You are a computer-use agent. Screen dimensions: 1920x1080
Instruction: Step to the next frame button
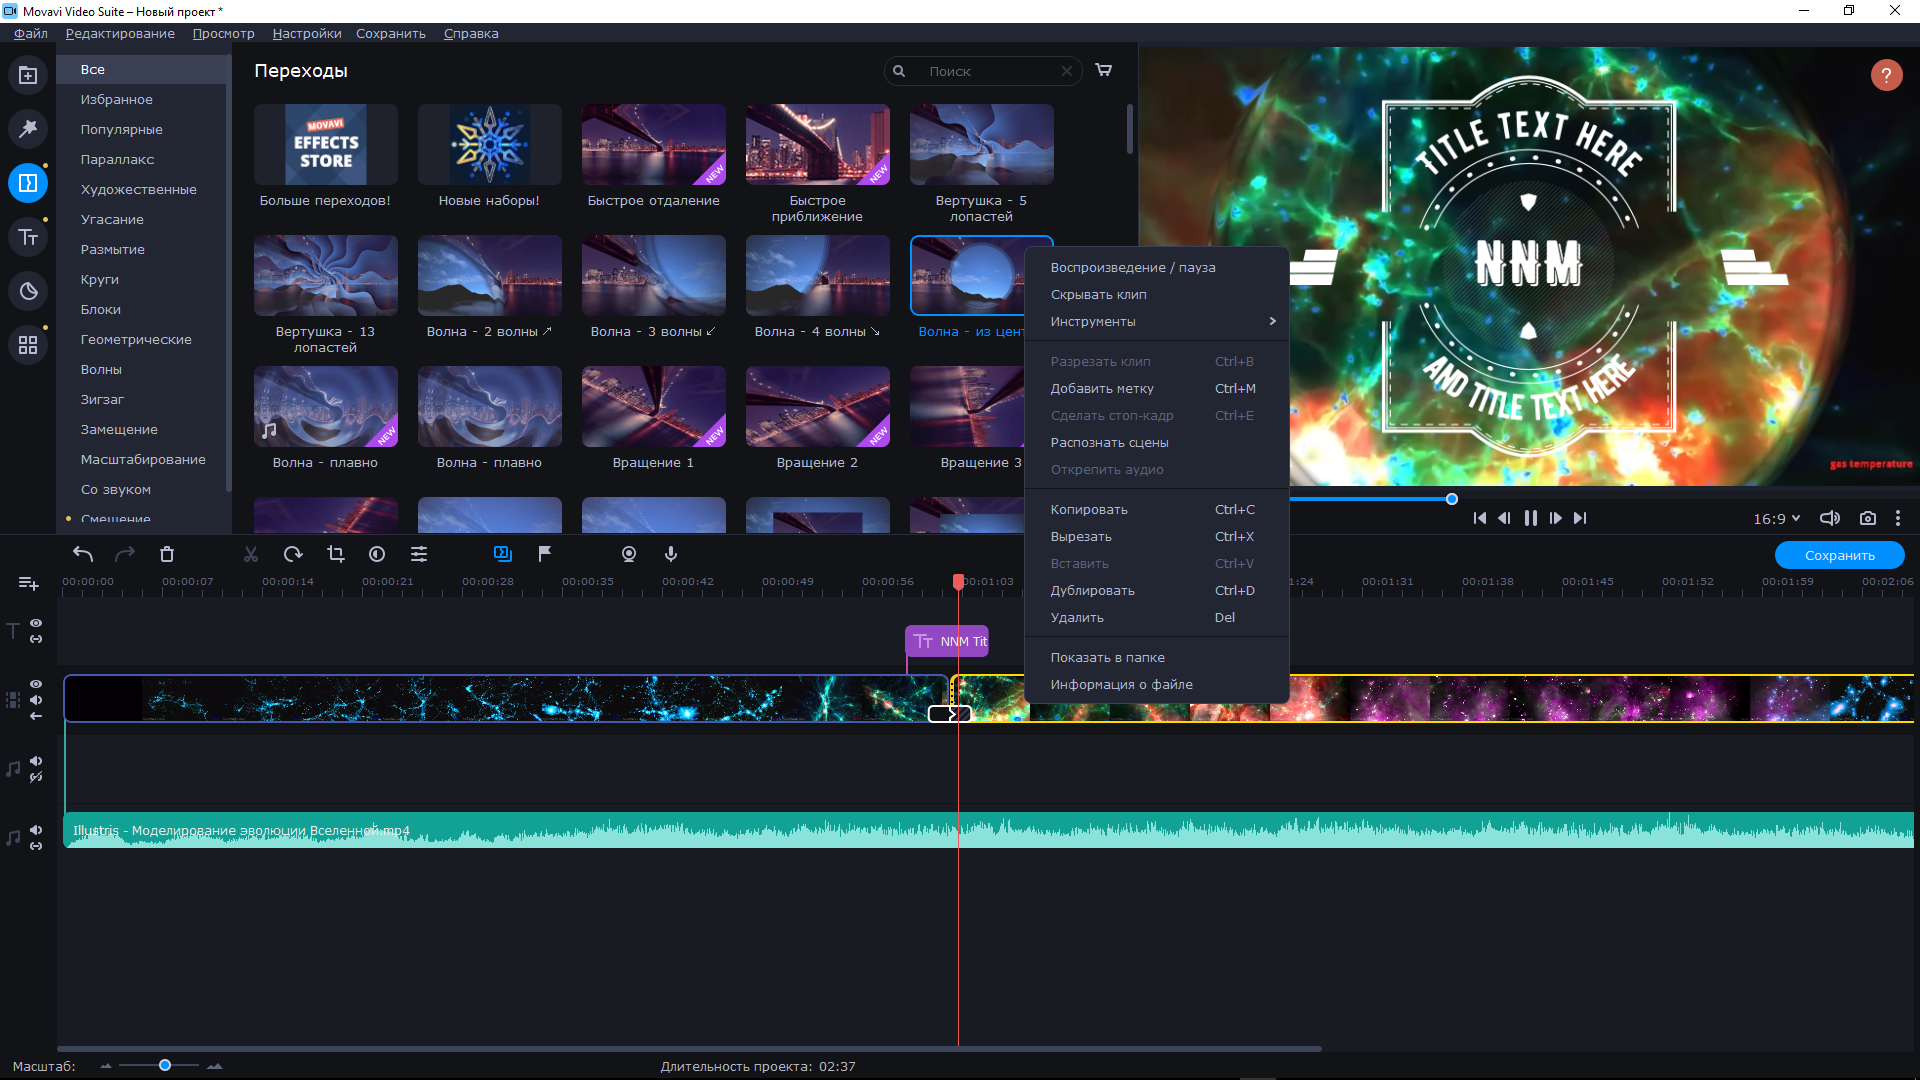click(1556, 518)
